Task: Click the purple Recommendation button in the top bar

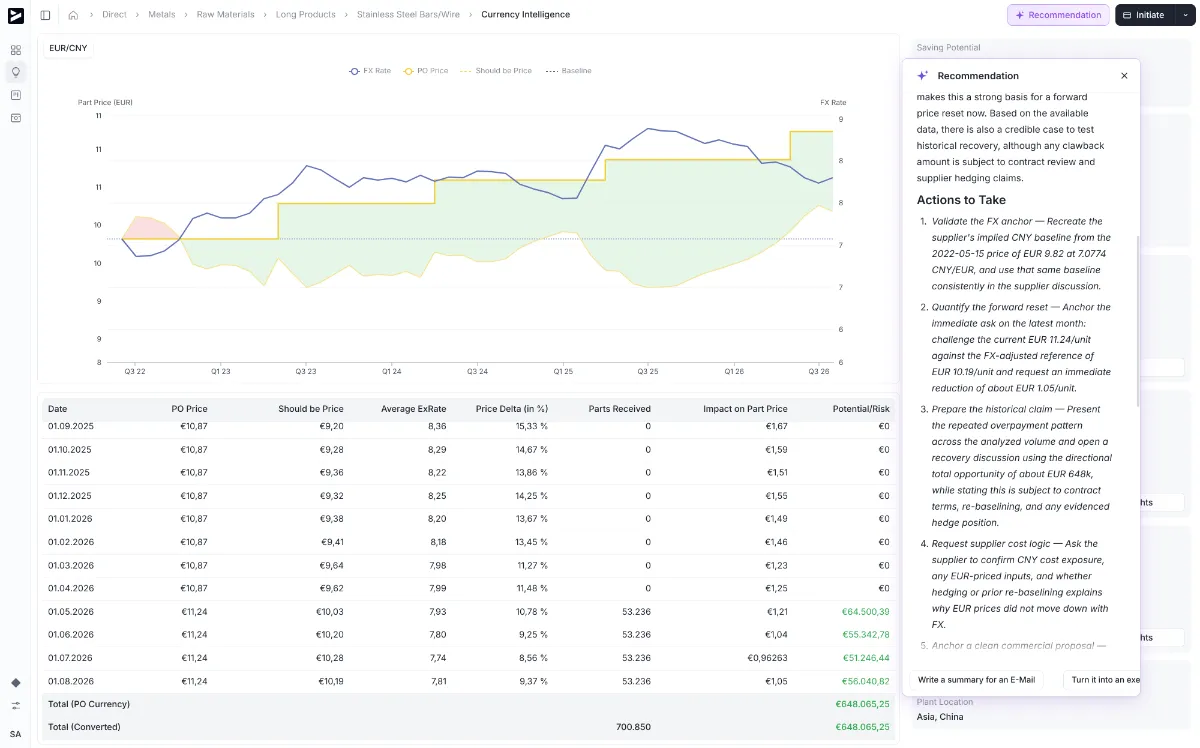Action: pos(1058,15)
